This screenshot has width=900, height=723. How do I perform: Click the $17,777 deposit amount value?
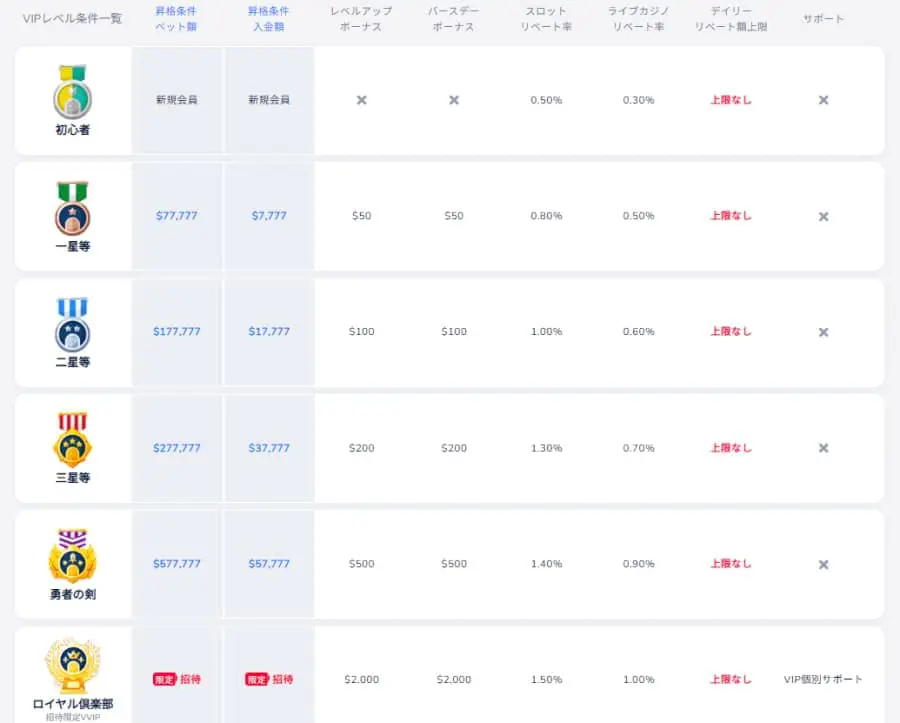point(269,332)
